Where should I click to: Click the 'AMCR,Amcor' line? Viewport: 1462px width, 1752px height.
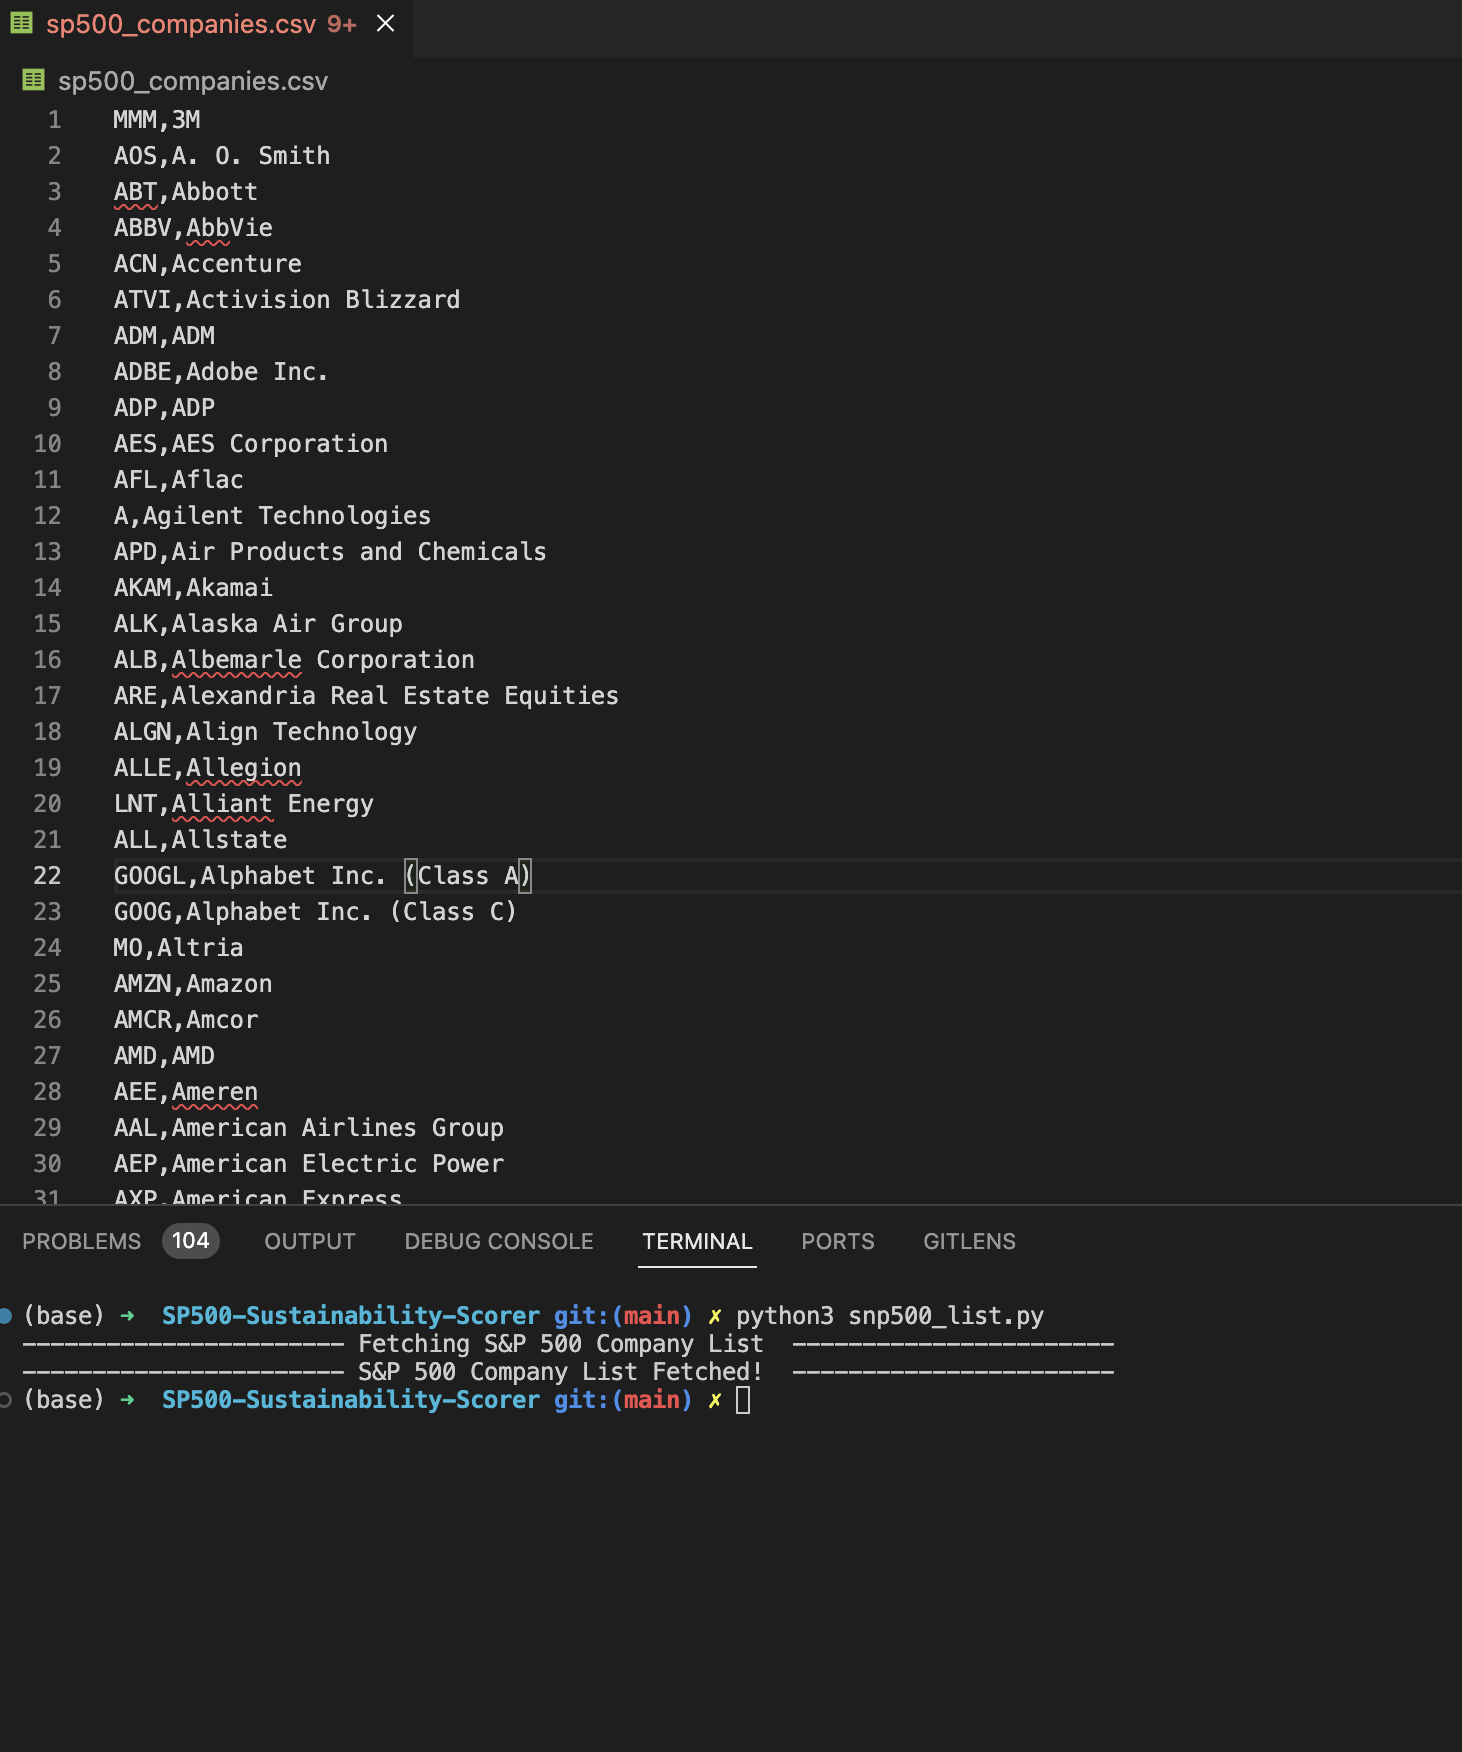pos(186,1020)
